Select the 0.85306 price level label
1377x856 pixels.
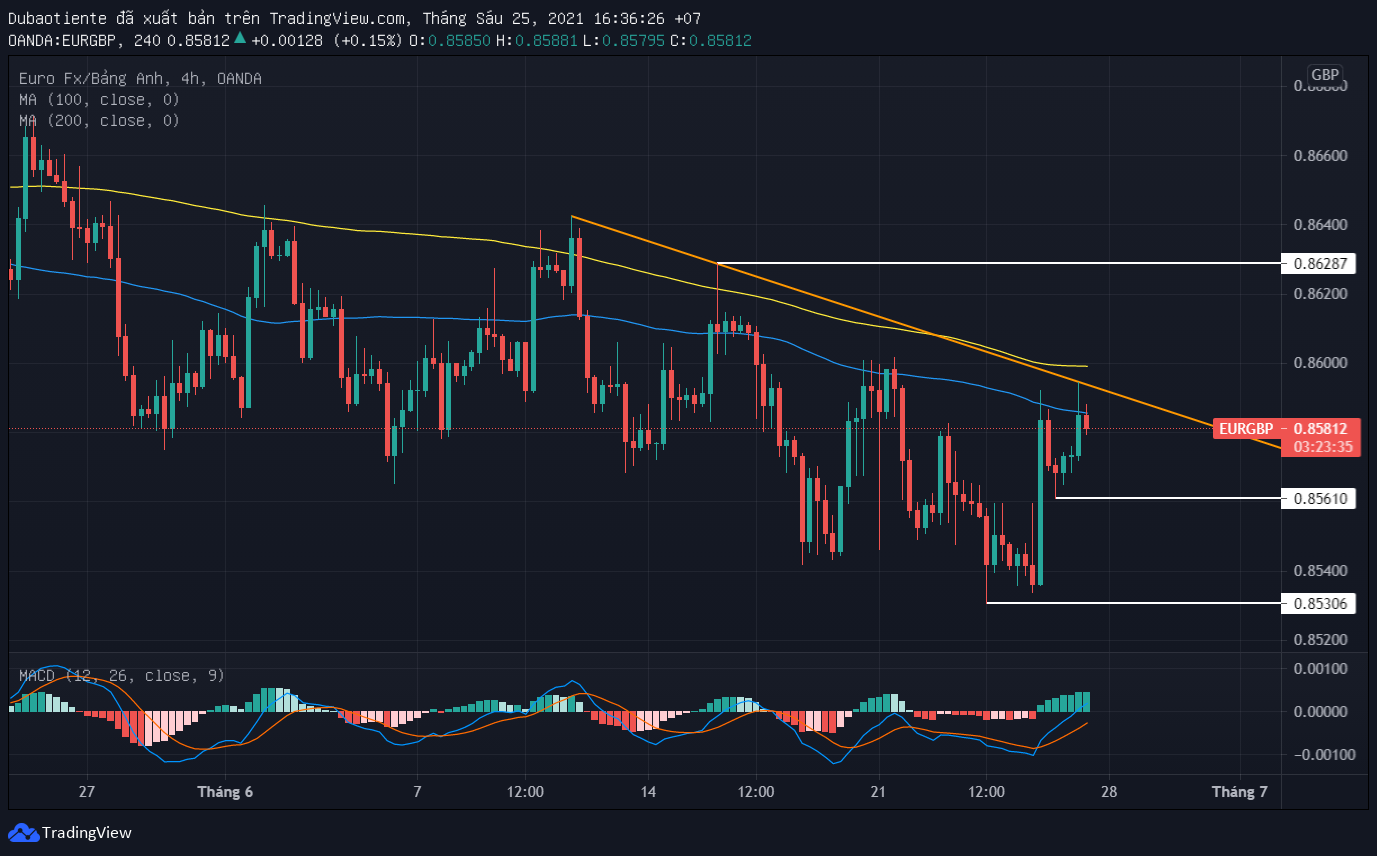pyautogui.click(x=1318, y=603)
